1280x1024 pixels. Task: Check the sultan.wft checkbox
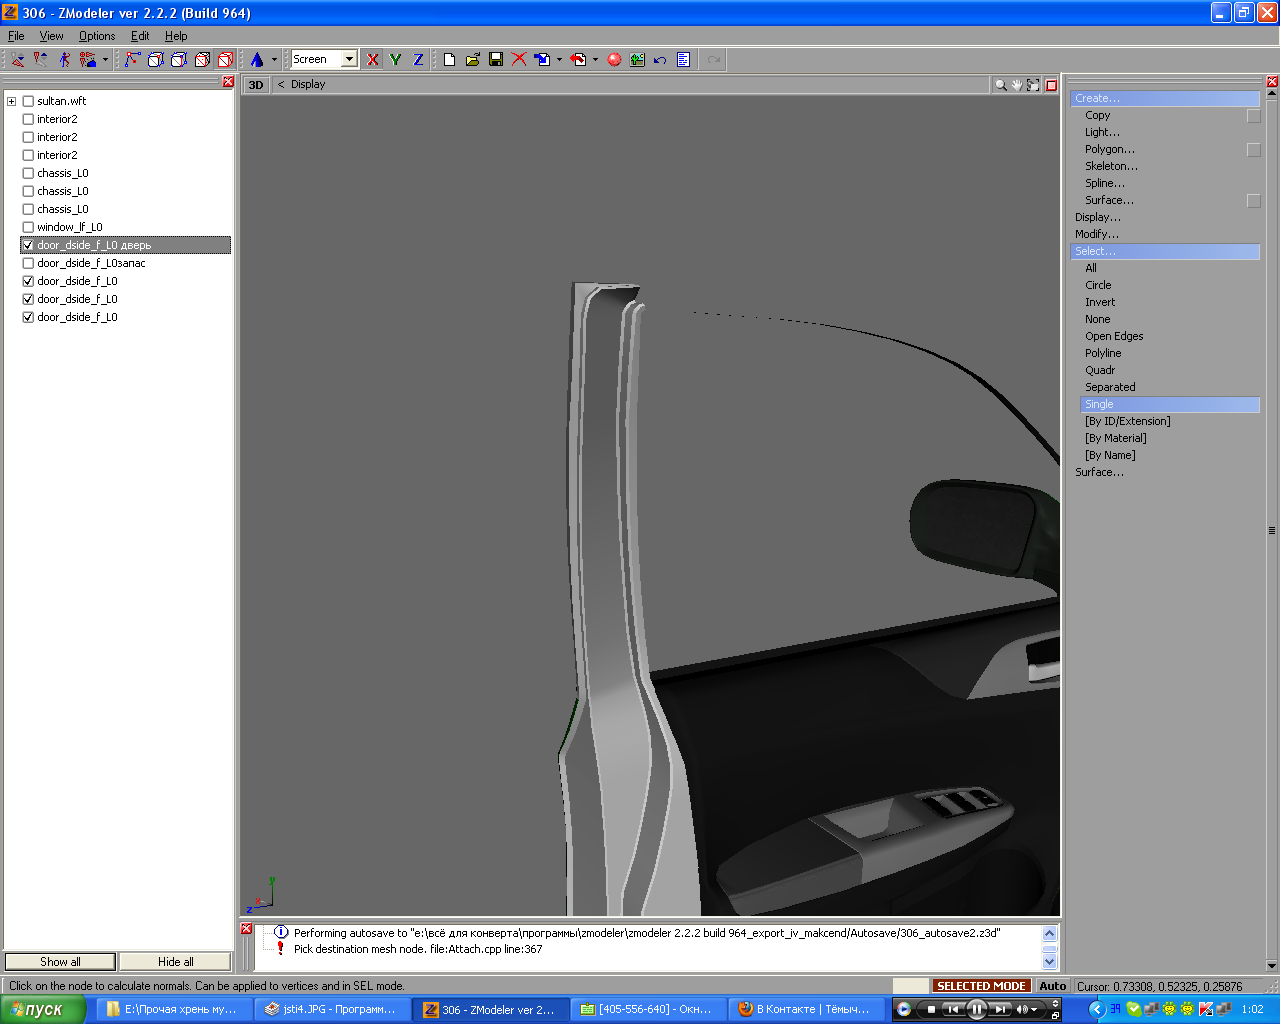28,101
